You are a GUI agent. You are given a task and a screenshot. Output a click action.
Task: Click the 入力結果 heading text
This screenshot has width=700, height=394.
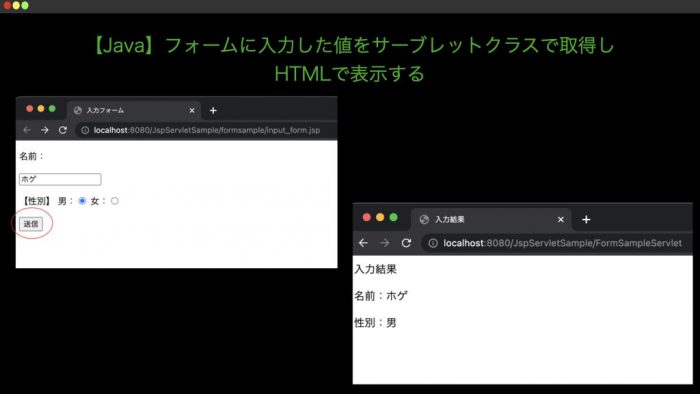click(375, 269)
